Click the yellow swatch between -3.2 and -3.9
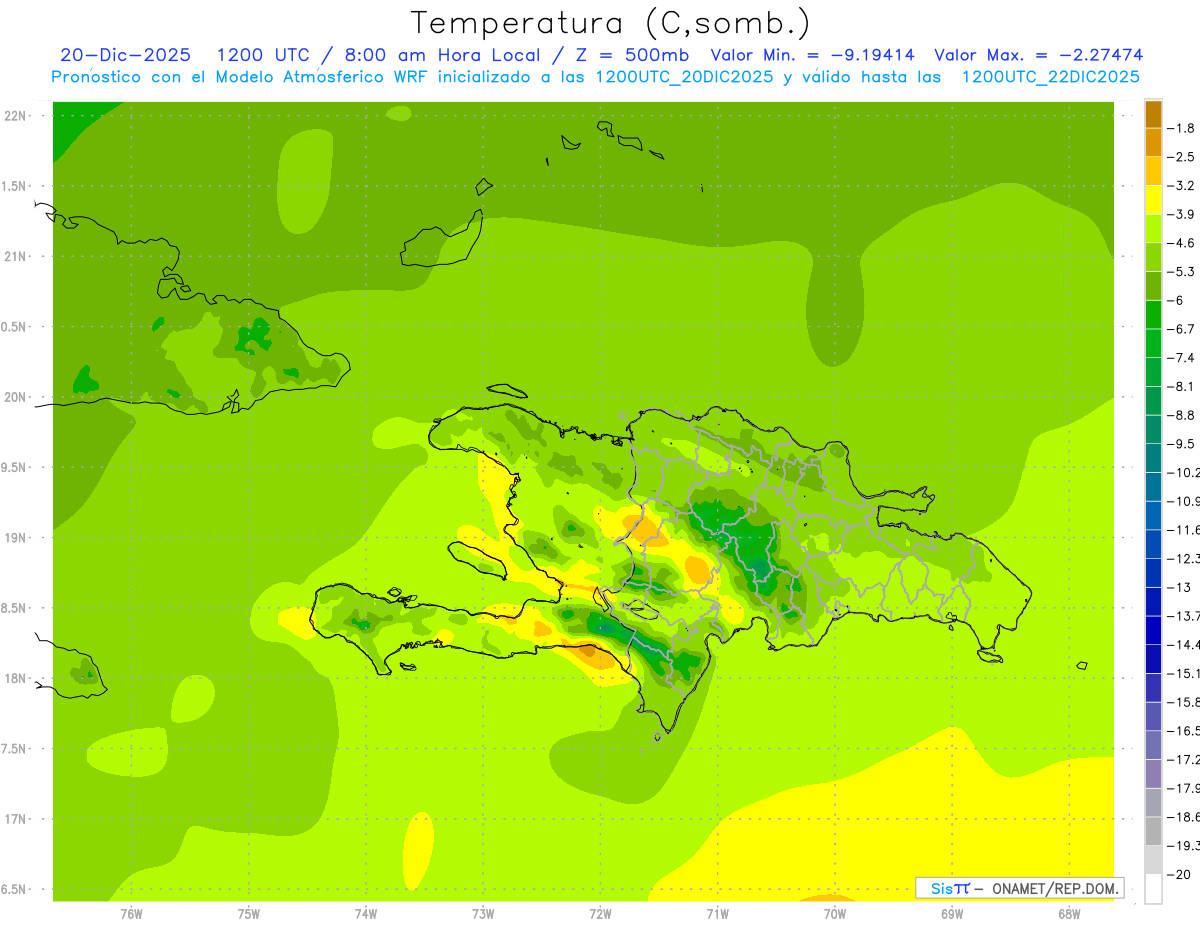1200x927 pixels. coord(1153,200)
